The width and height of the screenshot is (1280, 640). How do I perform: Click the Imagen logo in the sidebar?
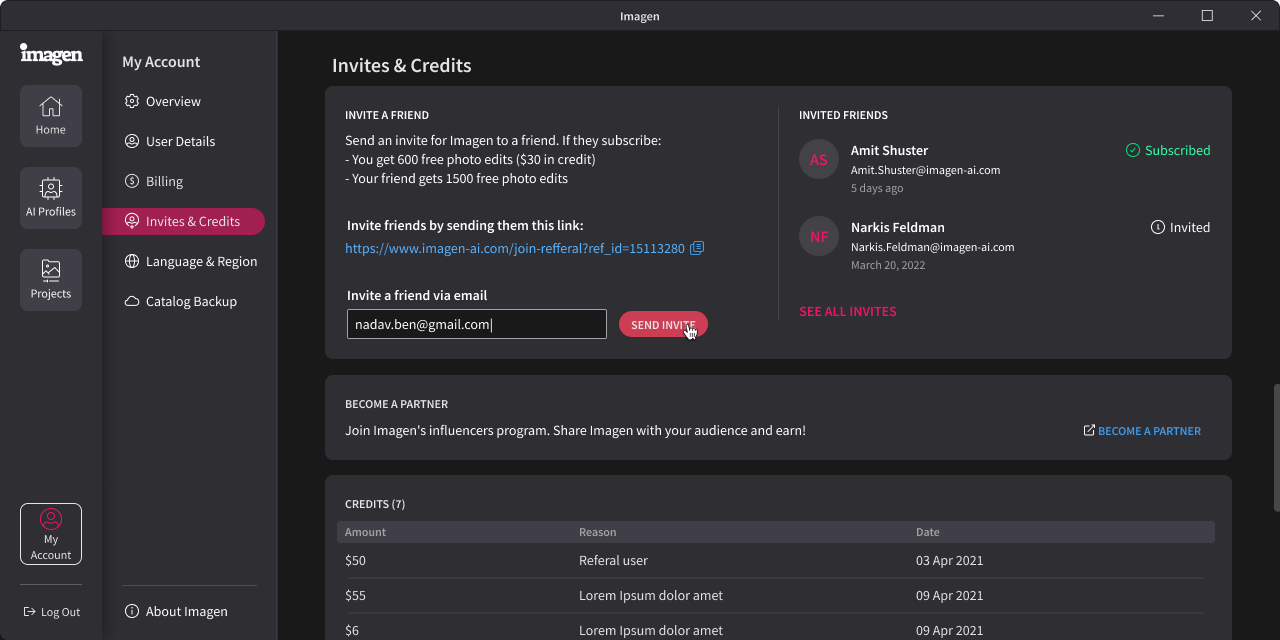coord(51,54)
